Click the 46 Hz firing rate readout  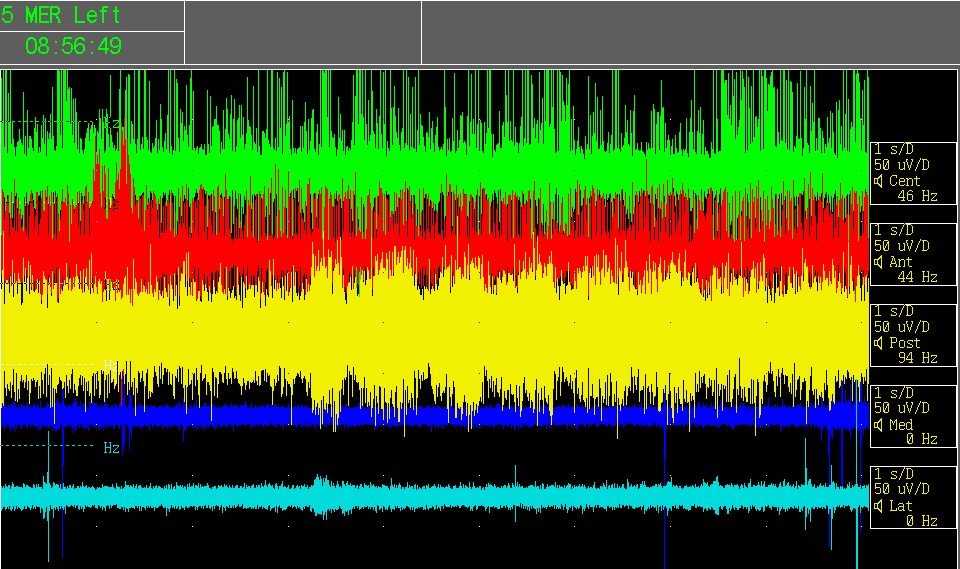point(917,197)
